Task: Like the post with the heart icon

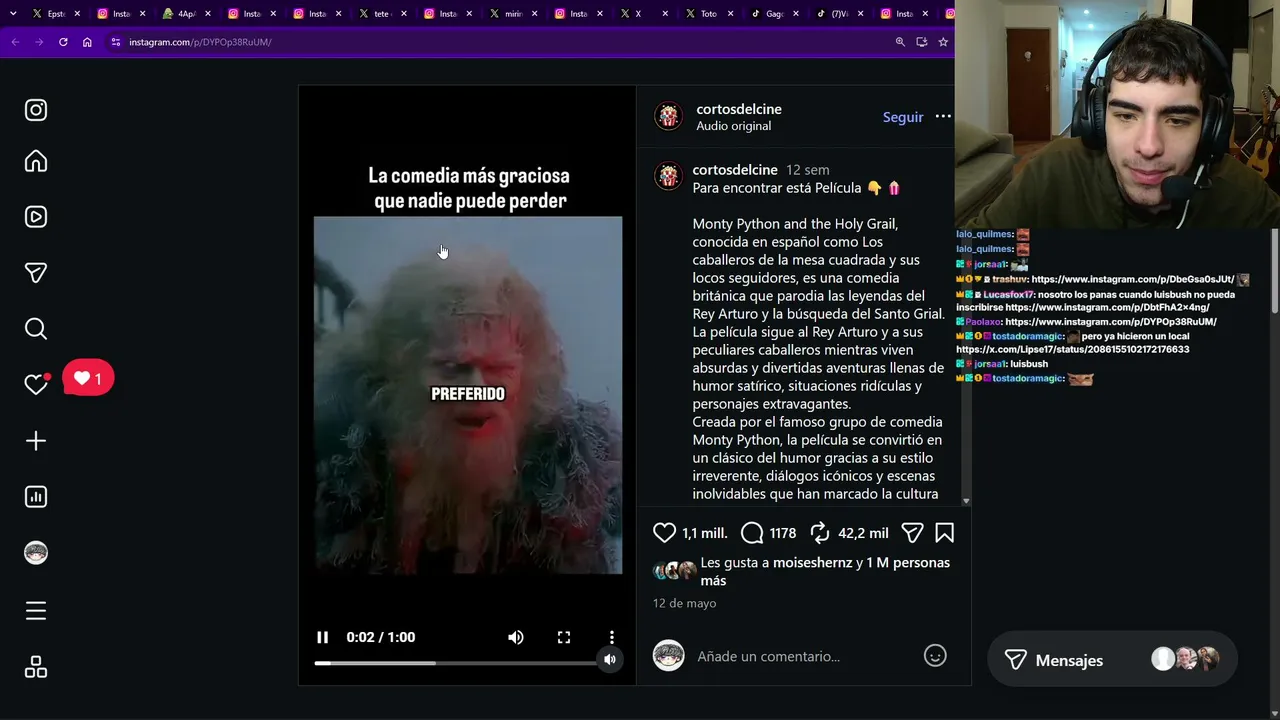Action: [x=664, y=533]
